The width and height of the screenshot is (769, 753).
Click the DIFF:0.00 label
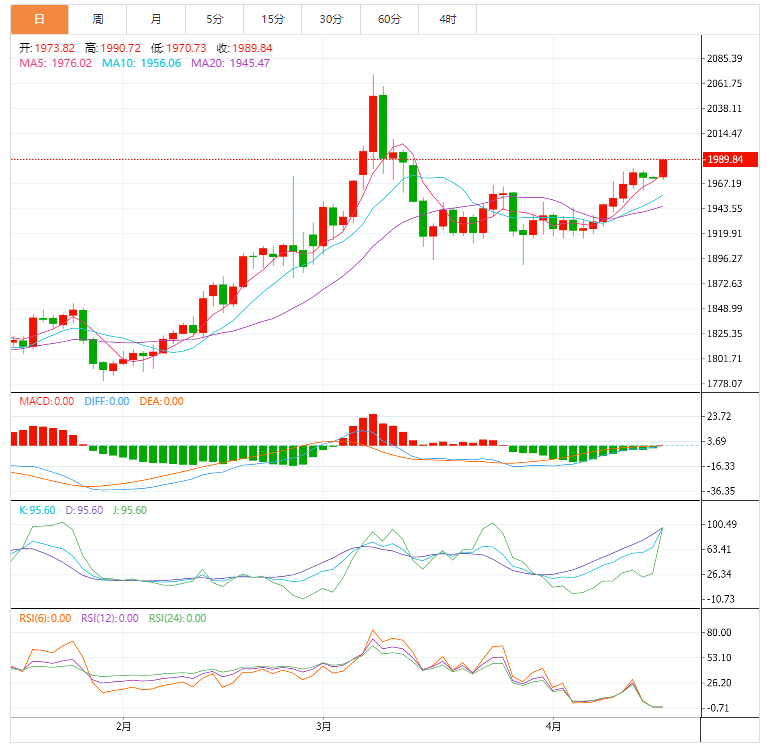coord(107,401)
